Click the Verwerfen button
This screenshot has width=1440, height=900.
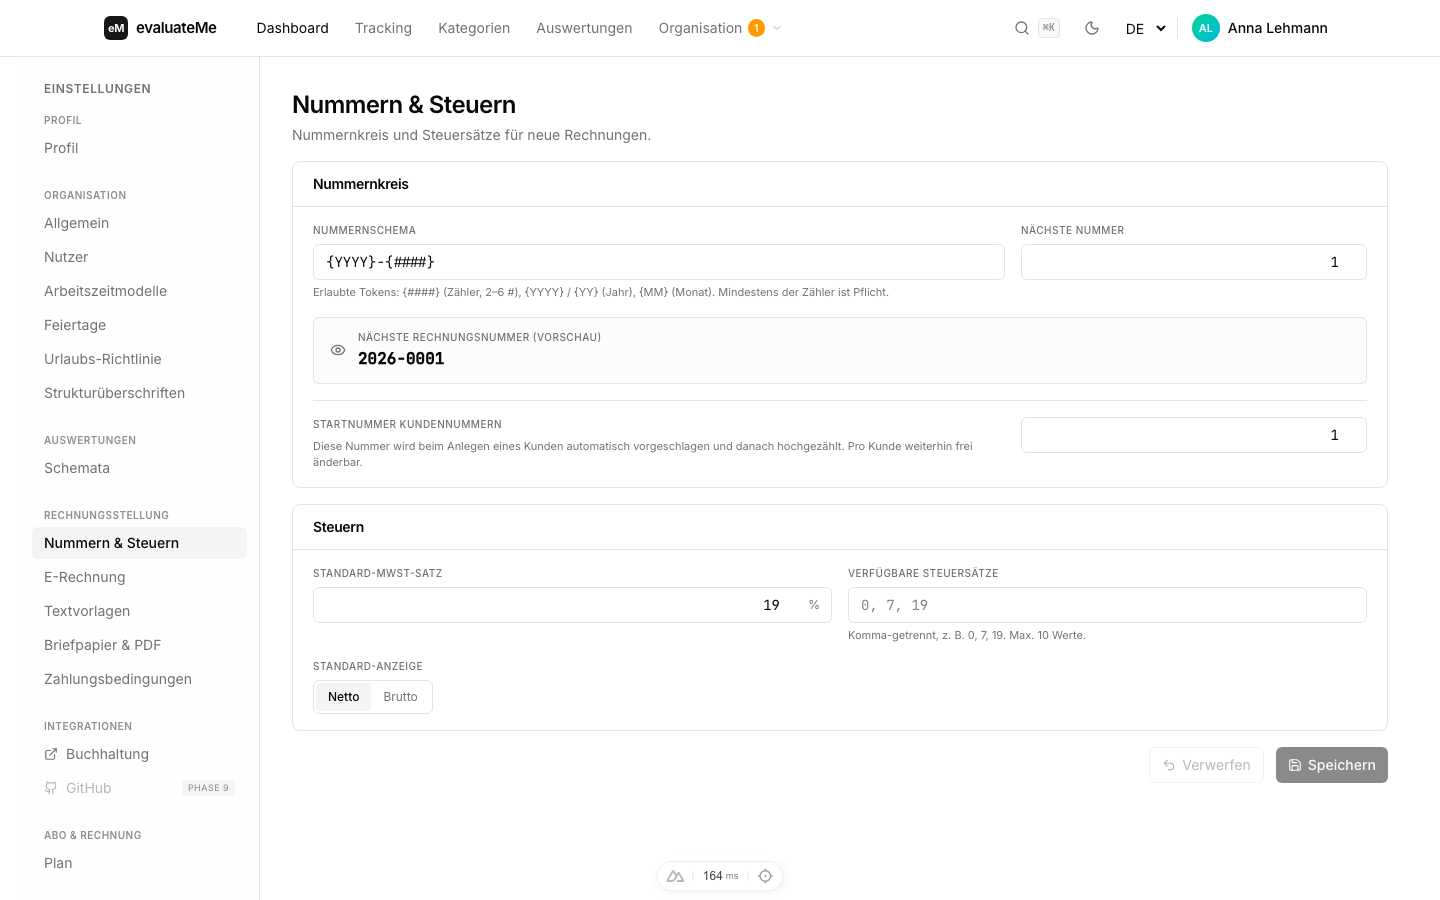pos(1206,765)
